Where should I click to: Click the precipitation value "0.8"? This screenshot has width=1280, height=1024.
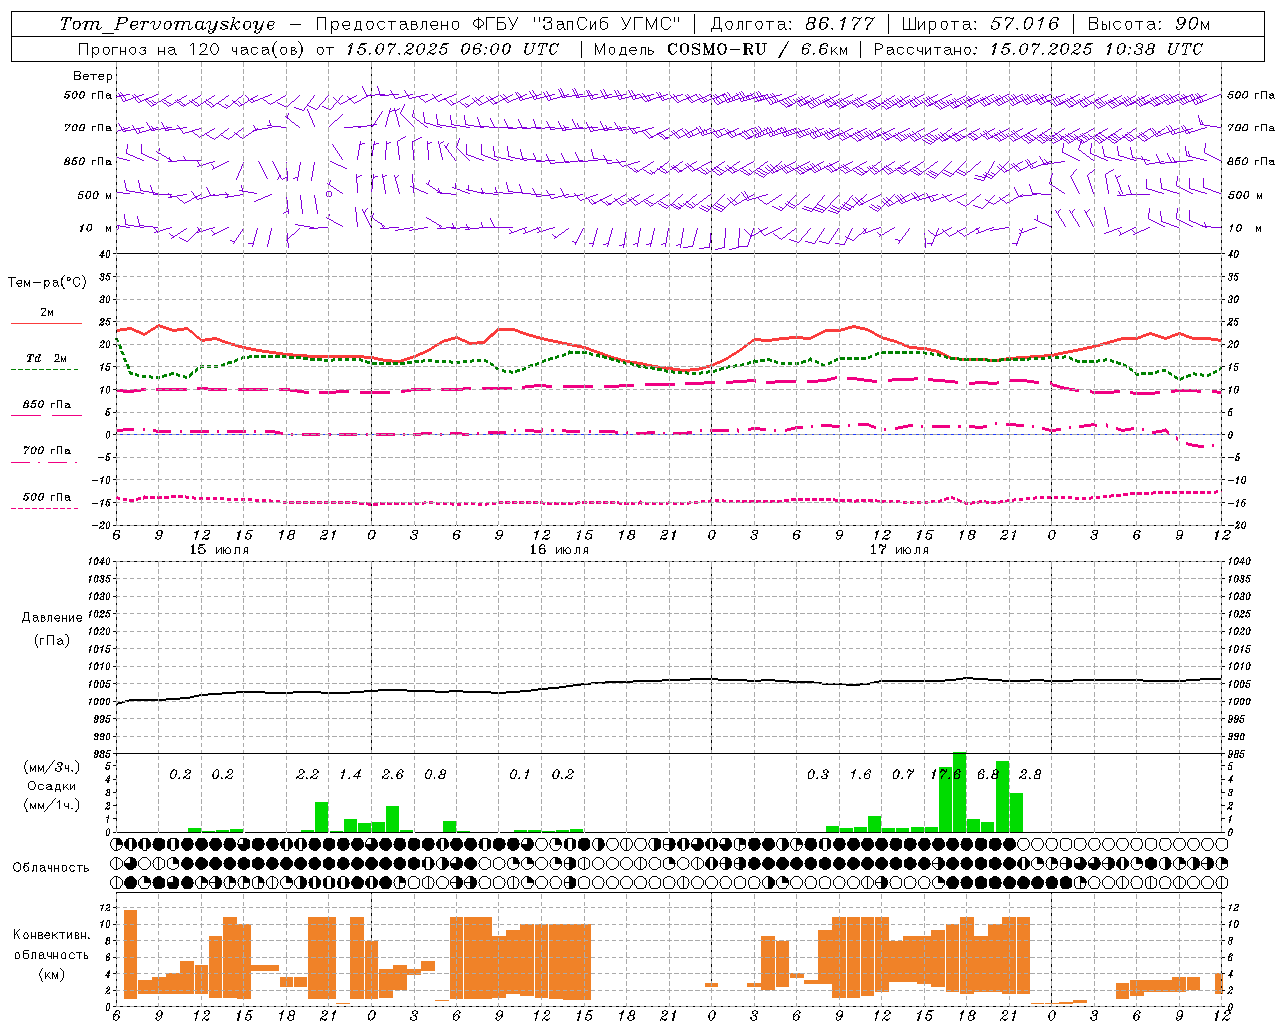point(435,774)
